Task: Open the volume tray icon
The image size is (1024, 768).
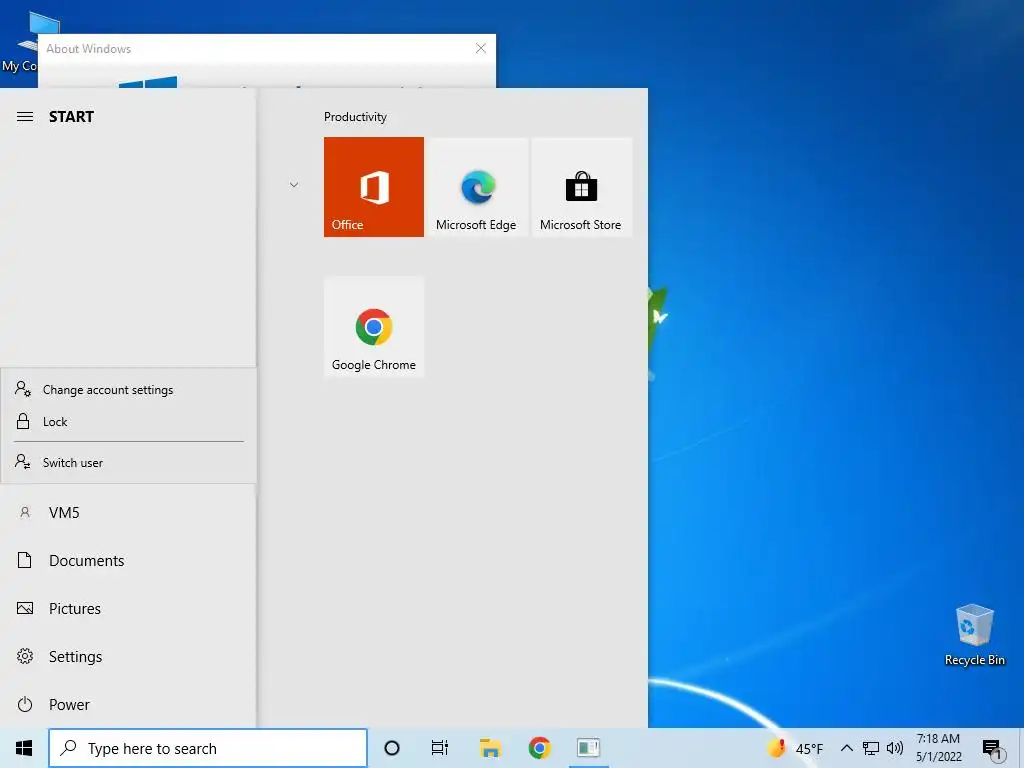Action: [895, 748]
